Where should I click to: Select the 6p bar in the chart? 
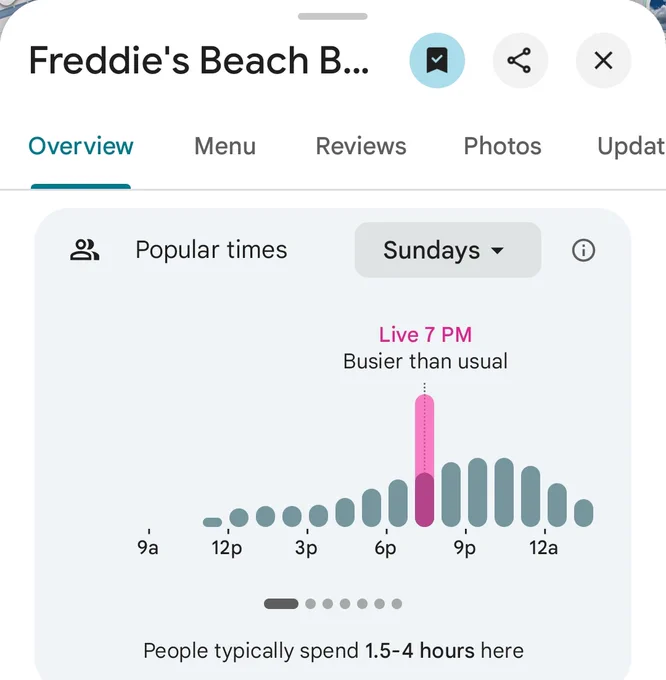tap(398, 503)
